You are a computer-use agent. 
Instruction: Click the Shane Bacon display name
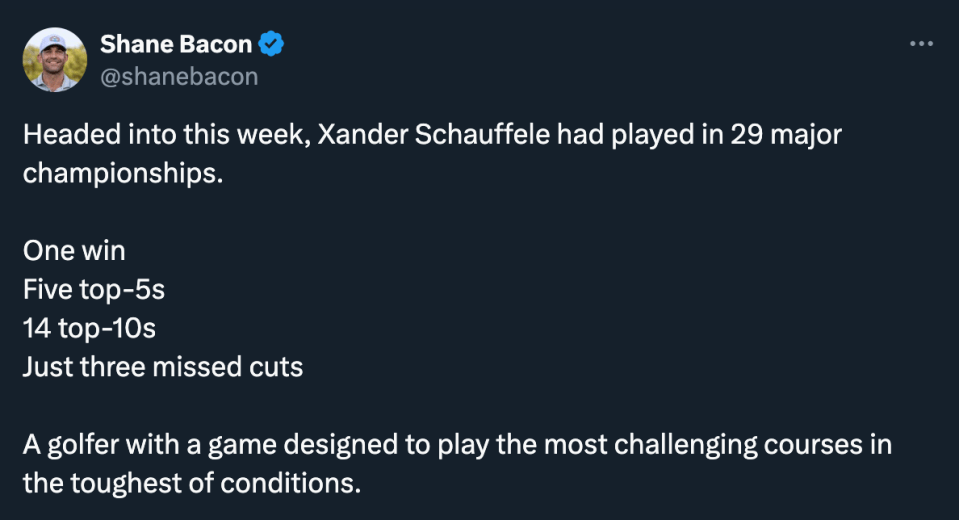click(176, 44)
